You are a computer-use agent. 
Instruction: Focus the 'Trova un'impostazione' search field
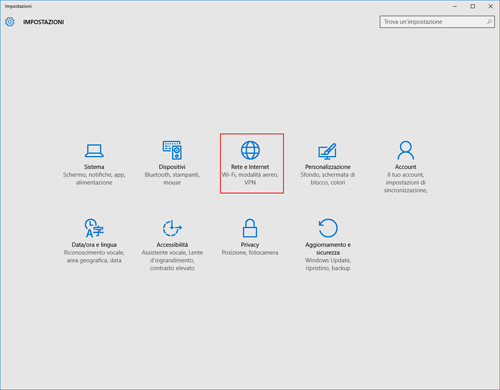(437, 22)
